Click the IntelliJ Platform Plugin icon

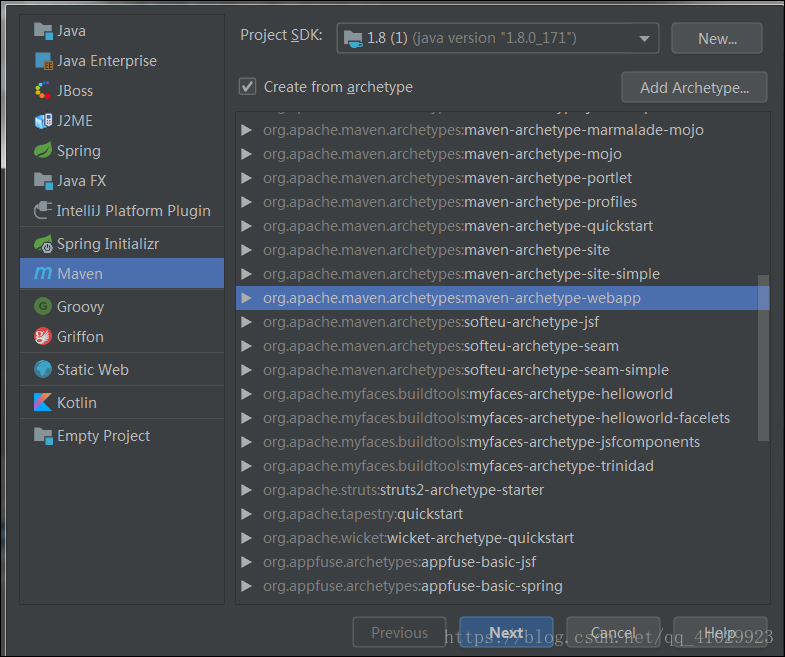pyautogui.click(x=43, y=210)
